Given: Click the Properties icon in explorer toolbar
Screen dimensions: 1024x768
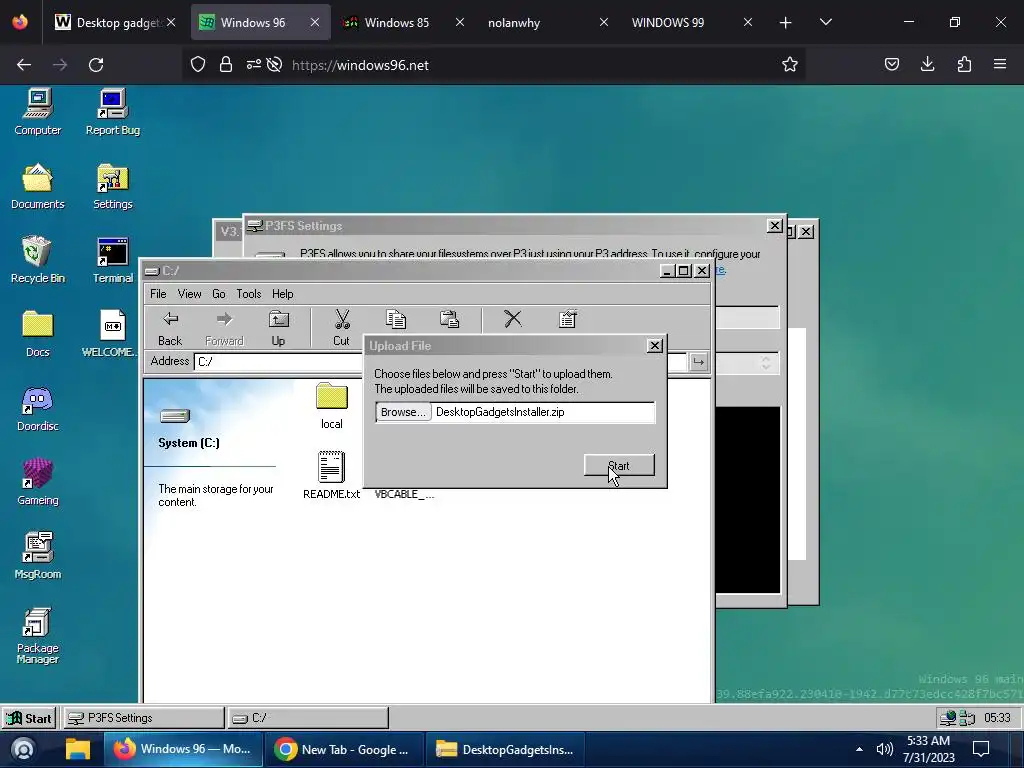Looking at the screenshot, I should click(568, 319).
